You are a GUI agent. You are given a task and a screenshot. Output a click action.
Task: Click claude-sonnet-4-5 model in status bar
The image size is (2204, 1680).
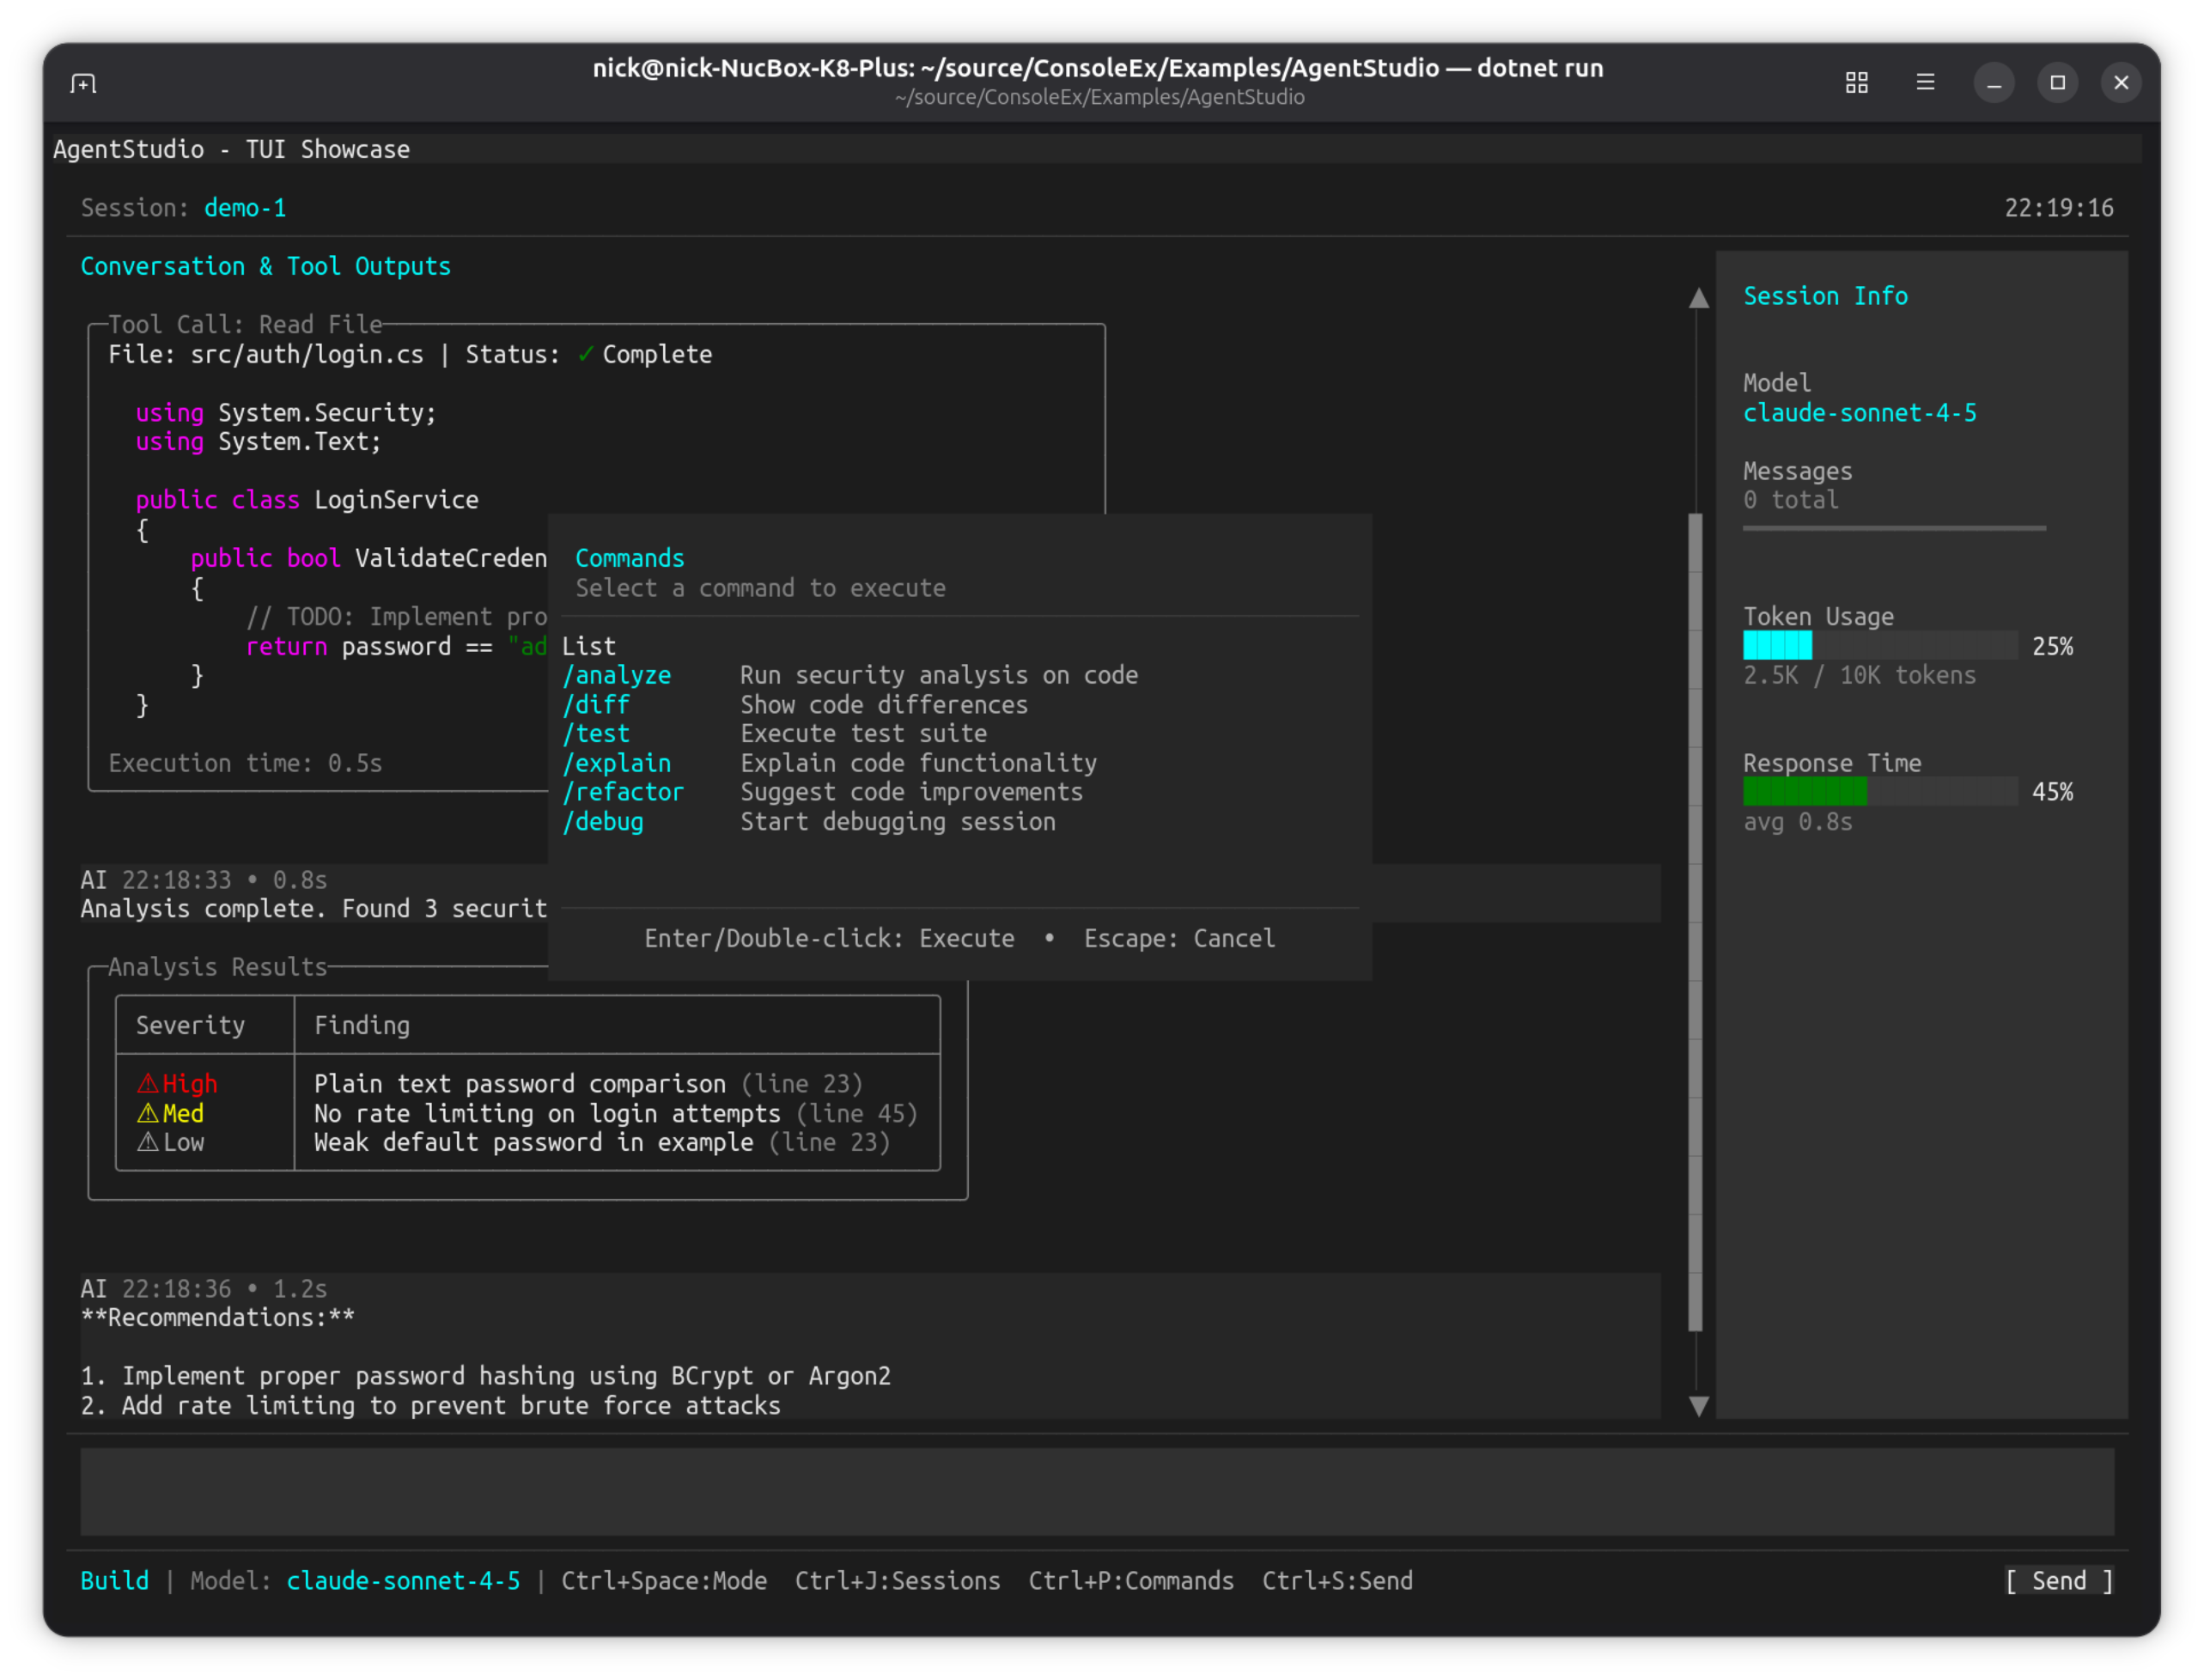[x=403, y=1581]
